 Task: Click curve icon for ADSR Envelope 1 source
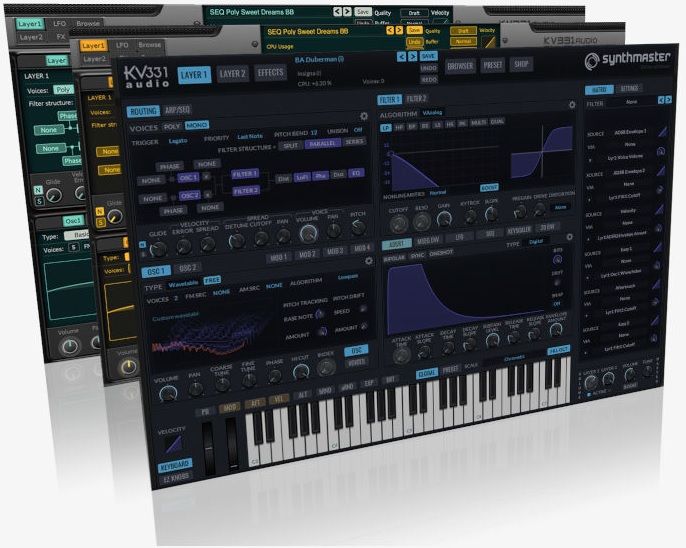pos(663,131)
